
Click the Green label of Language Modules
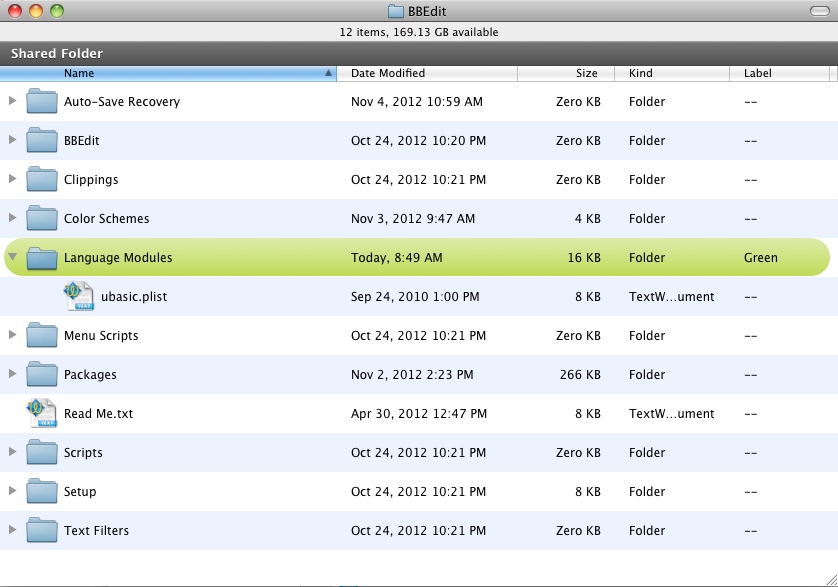(761, 258)
